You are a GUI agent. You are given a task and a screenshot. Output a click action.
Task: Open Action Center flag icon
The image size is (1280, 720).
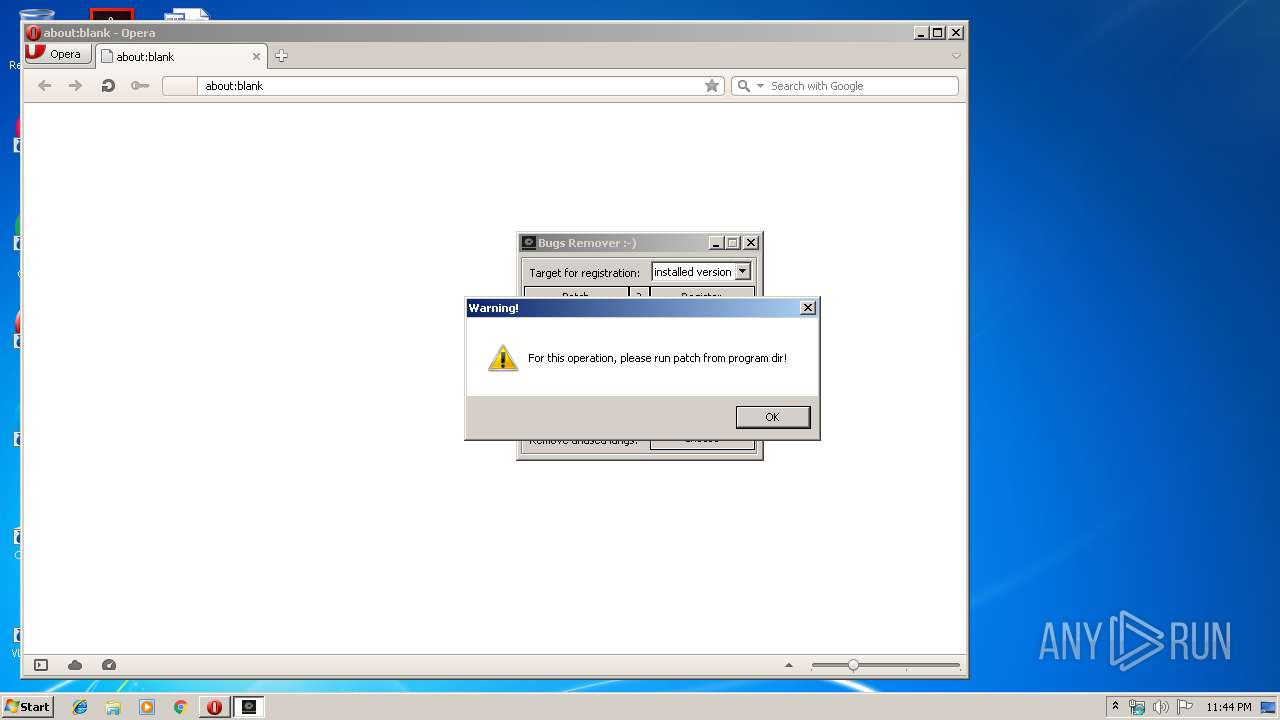click(1185, 707)
